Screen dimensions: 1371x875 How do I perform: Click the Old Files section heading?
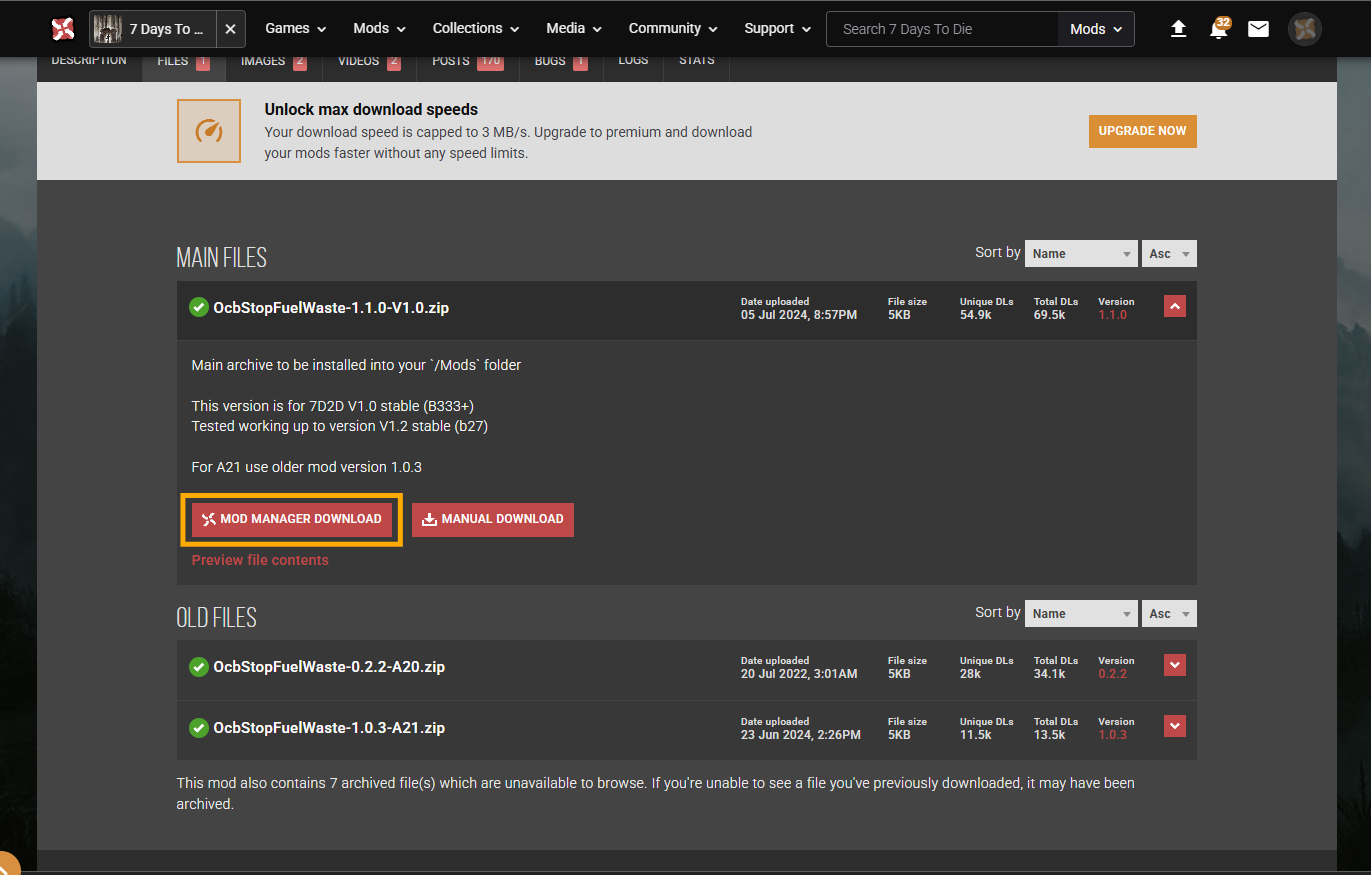point(217,618)
